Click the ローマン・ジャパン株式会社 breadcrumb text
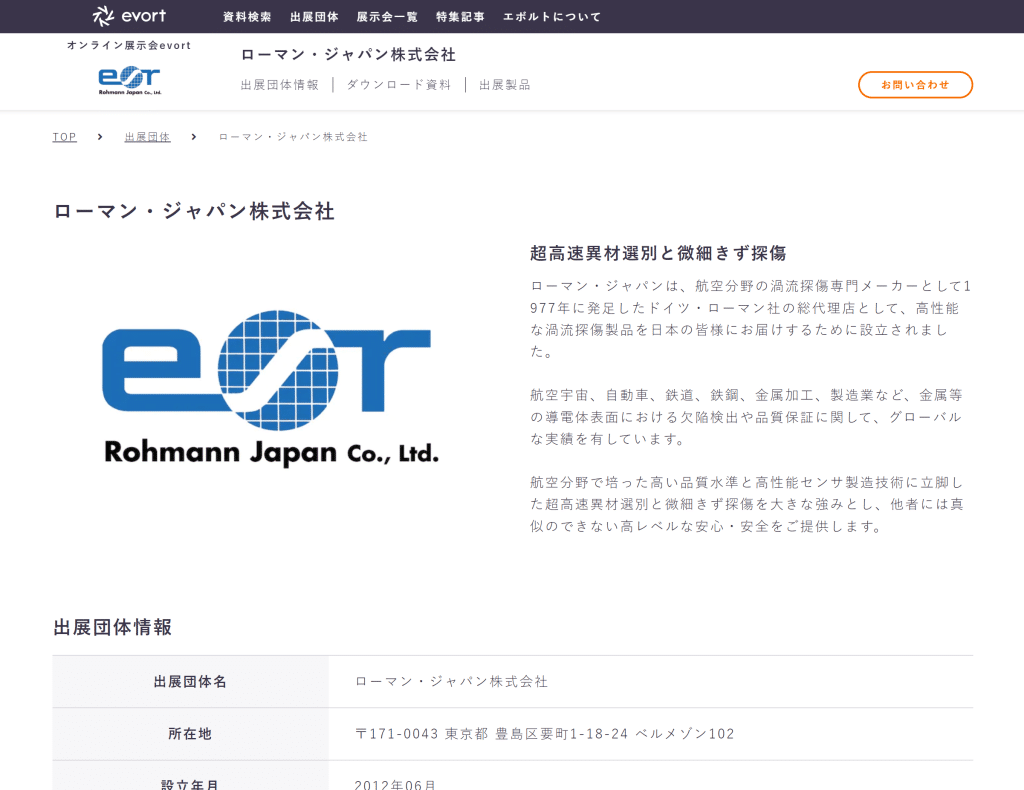This screenshot has width=1024, height=790. (x=293, y=137)
